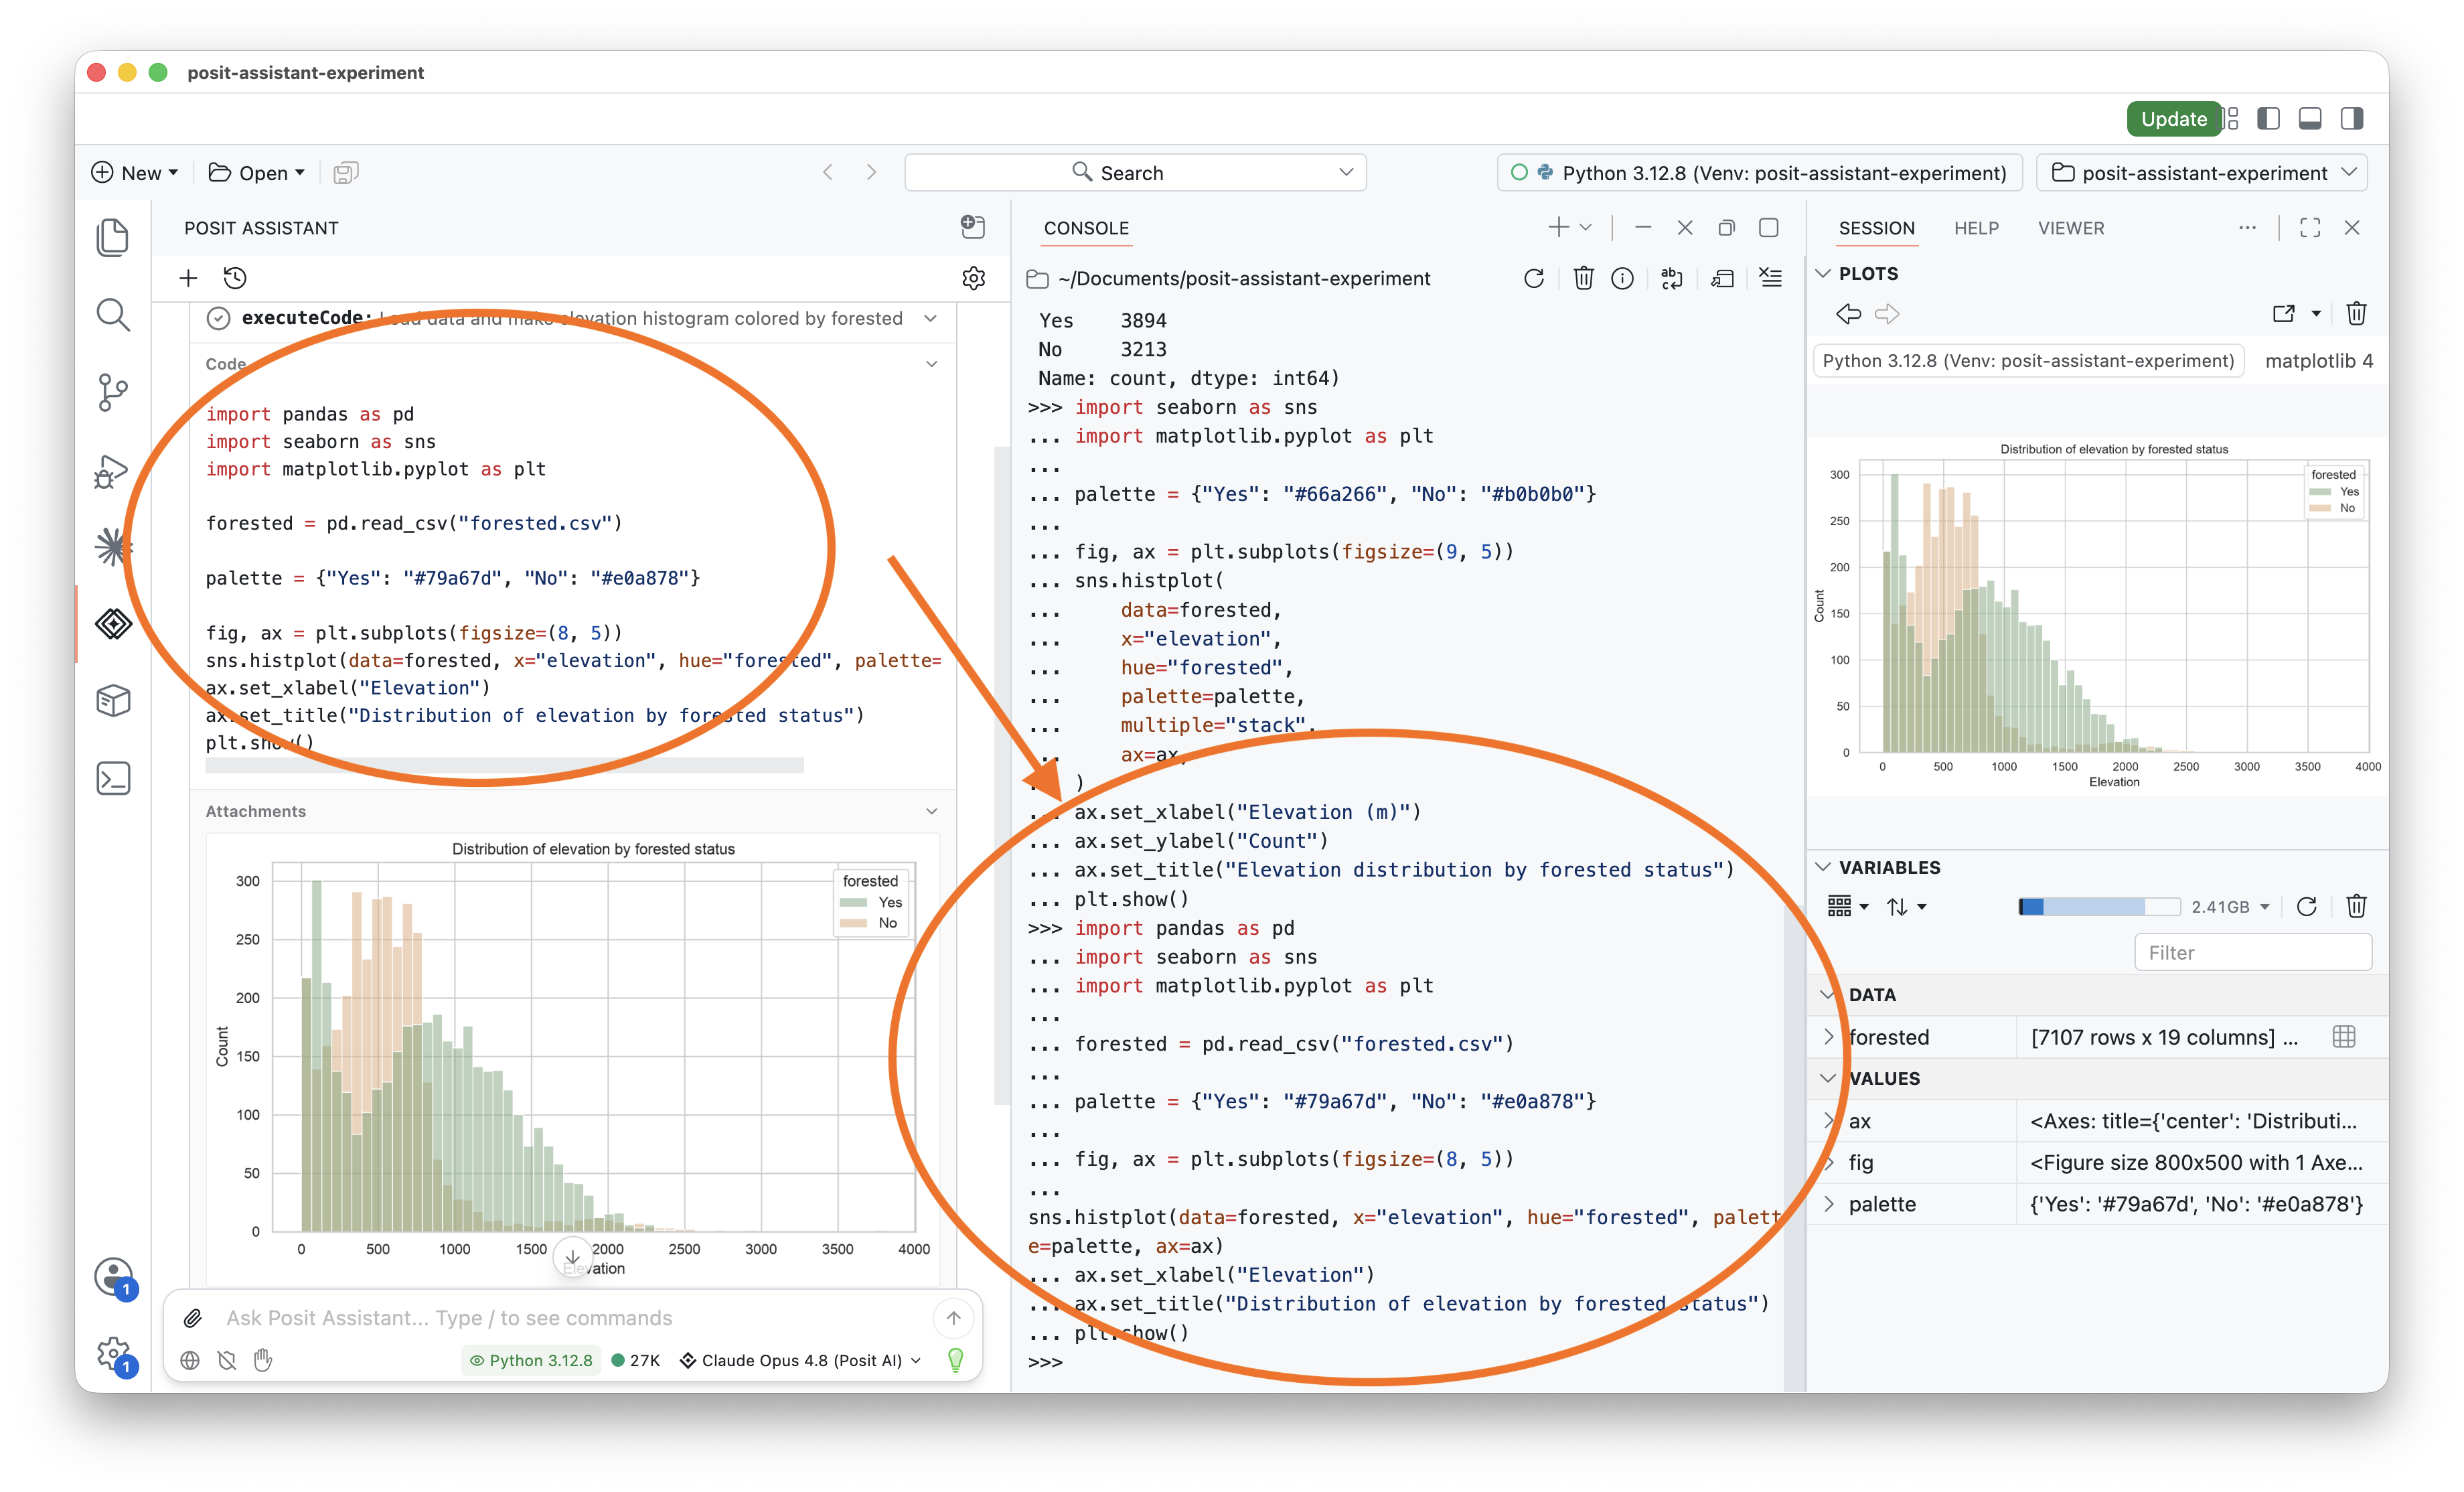Click the context usage 27K indicator
The height and width of the screenshot is (1492, 2464).
click(x=636, y=1360)
